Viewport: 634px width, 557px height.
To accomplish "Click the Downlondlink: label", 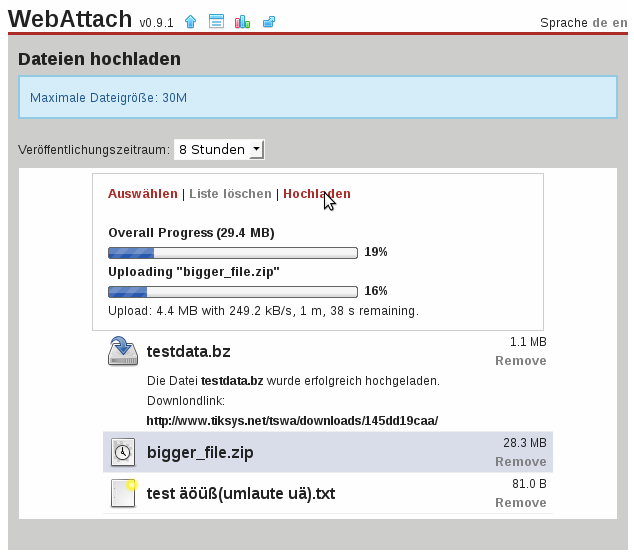I will click(x=186, y=401).
